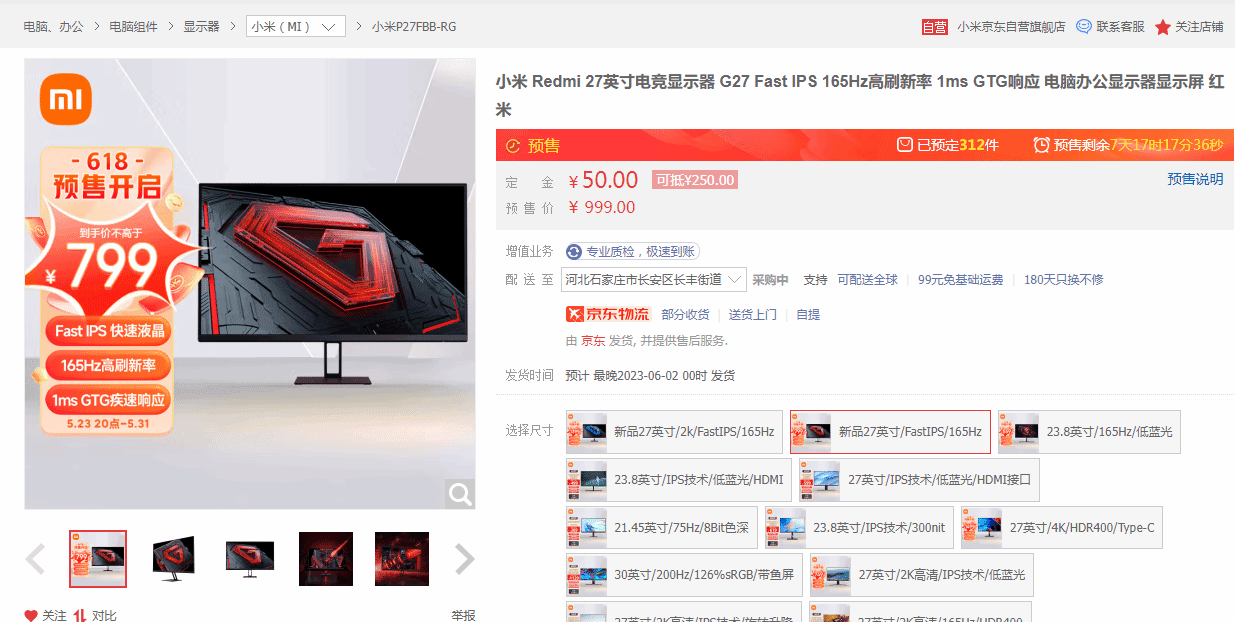This screenshot has width=1235, height=622.
Task: Select the second product thumbnail image
Action: 174,559
